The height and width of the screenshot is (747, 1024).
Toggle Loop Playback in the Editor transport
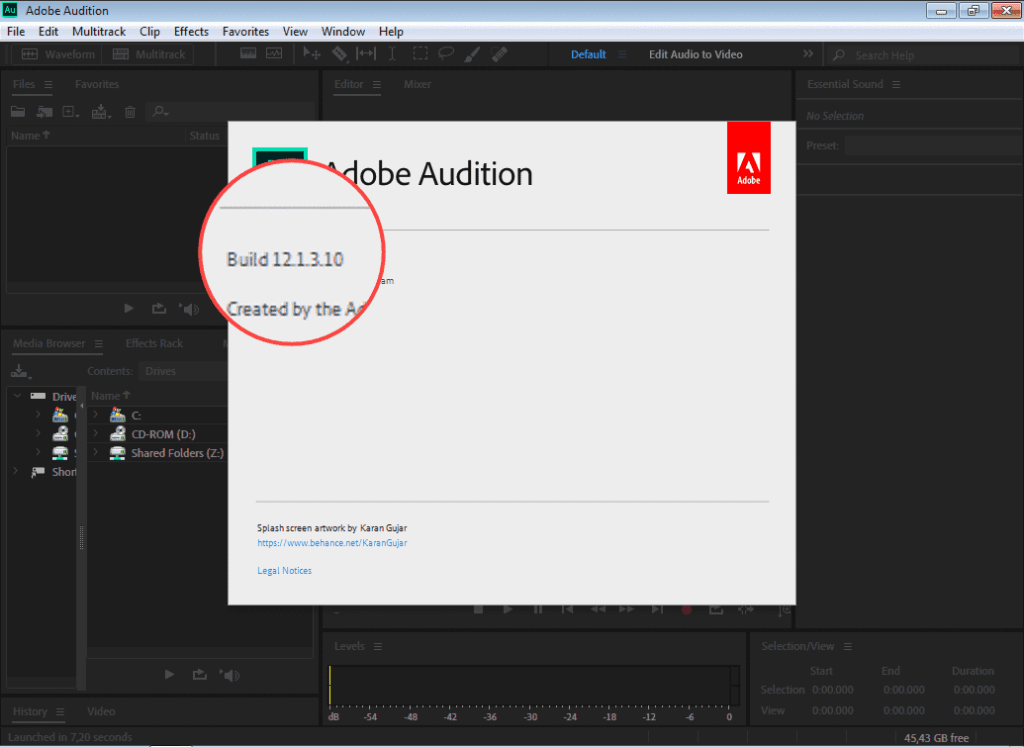tap(716, 610)
